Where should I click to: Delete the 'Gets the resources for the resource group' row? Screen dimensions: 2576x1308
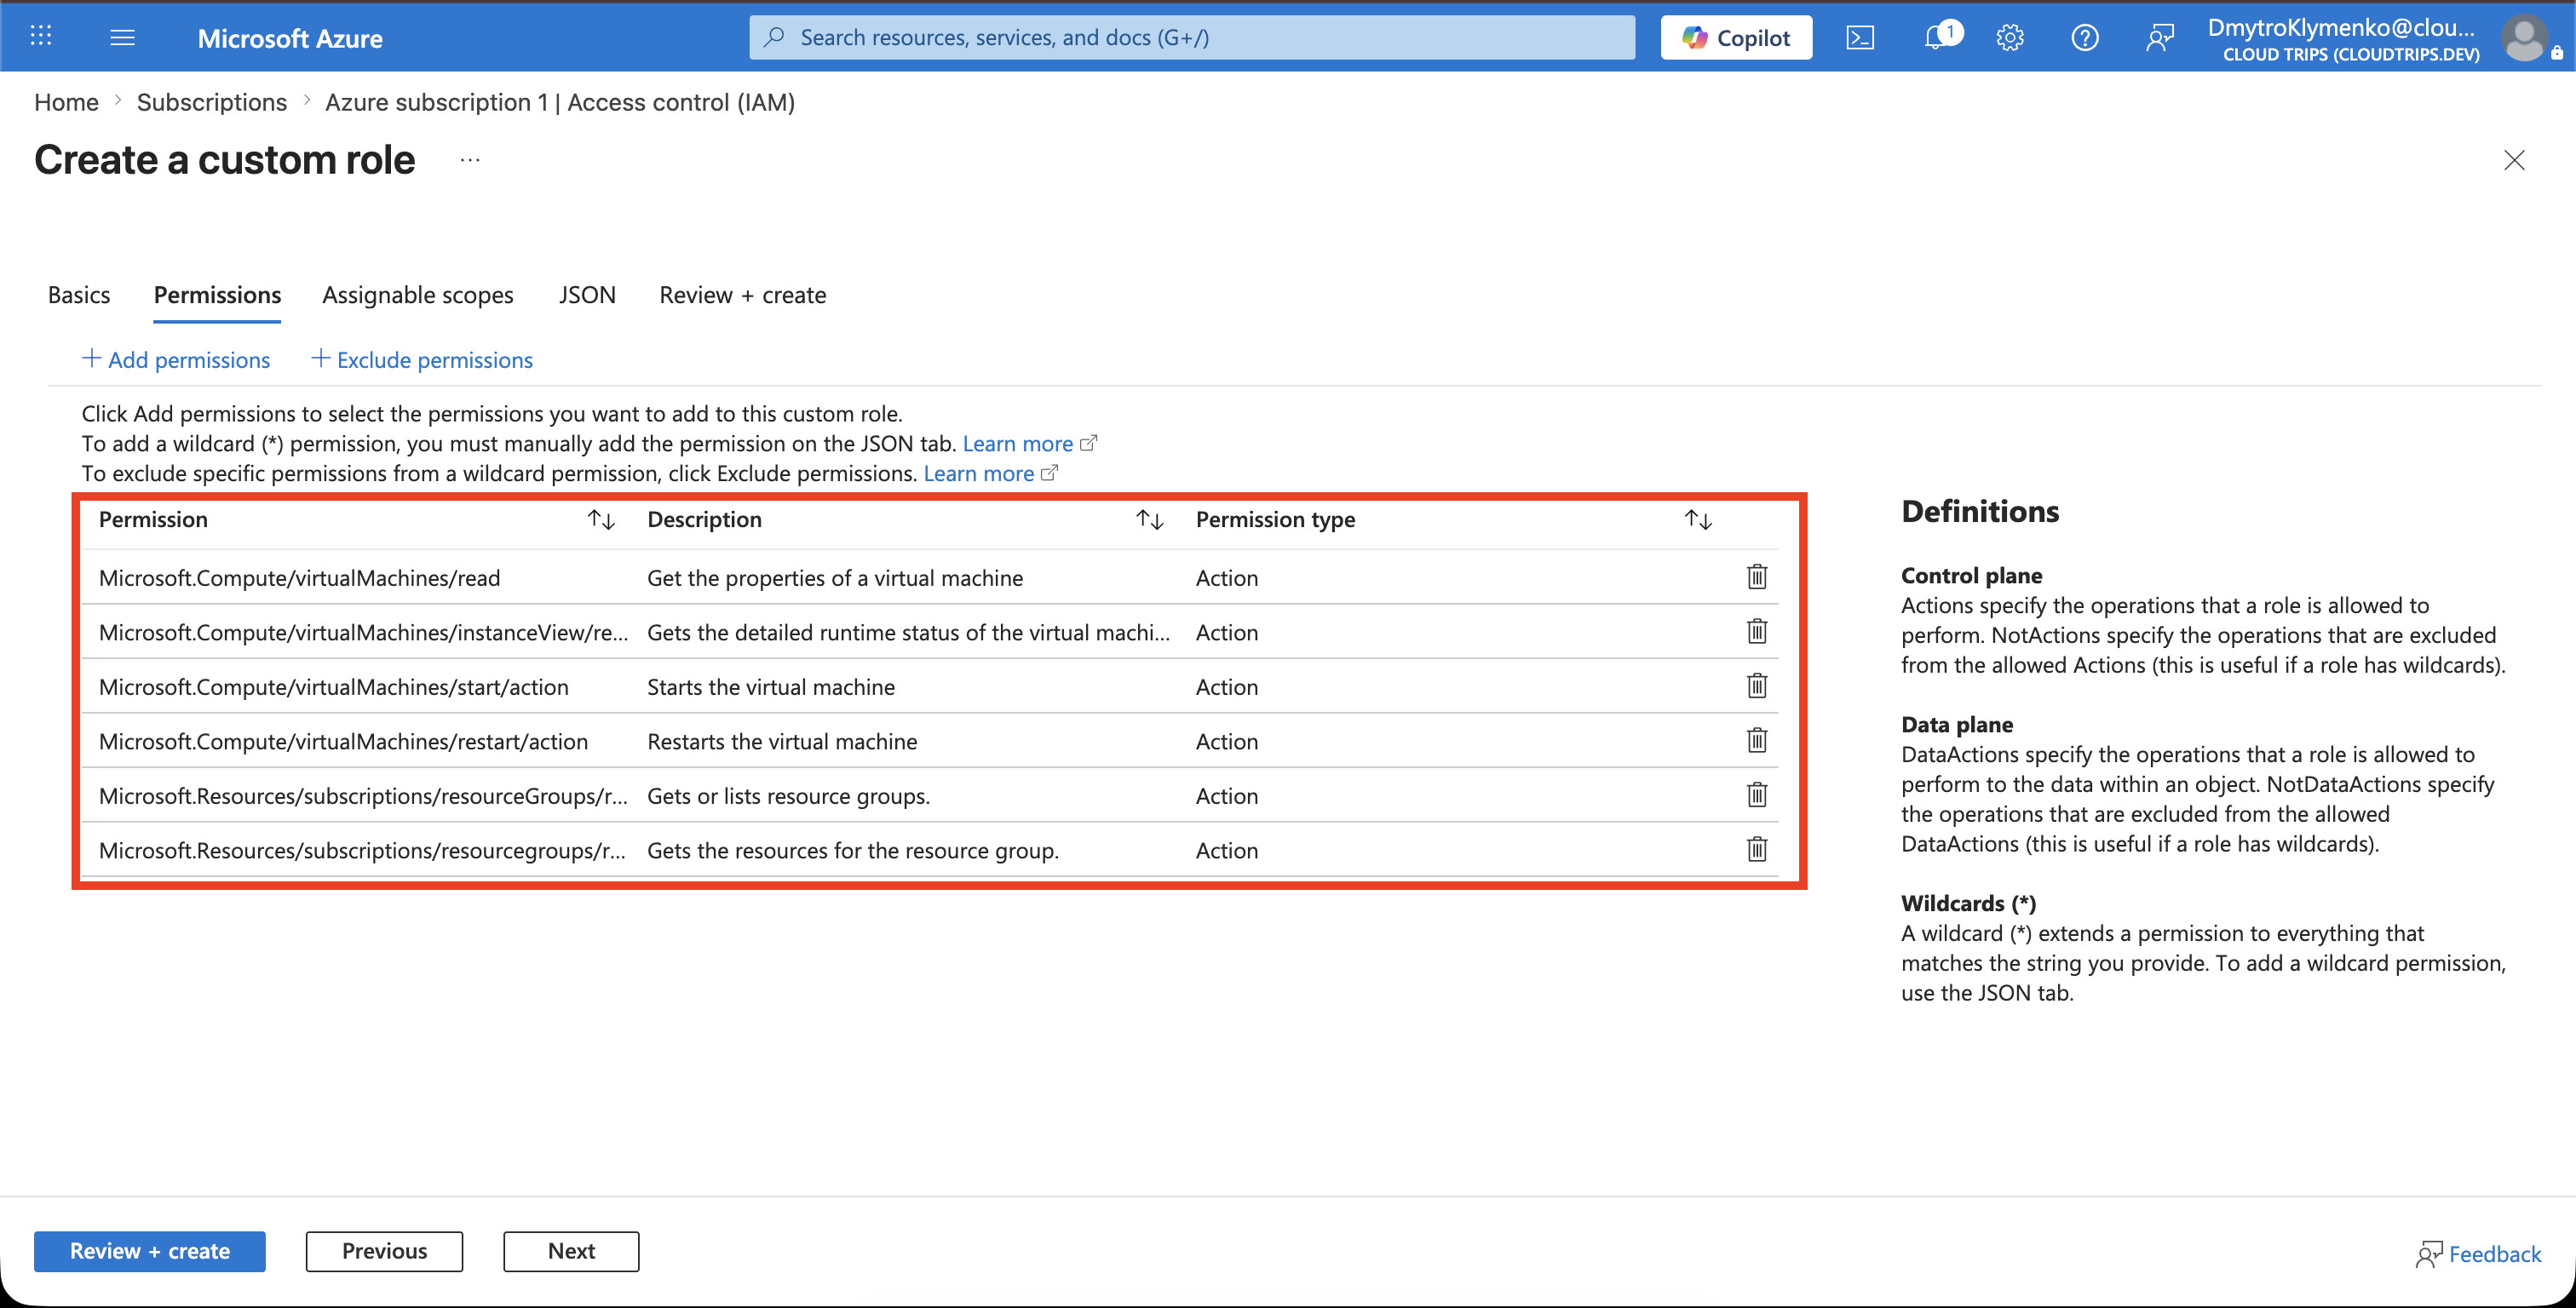click(x=1757, y=850)
